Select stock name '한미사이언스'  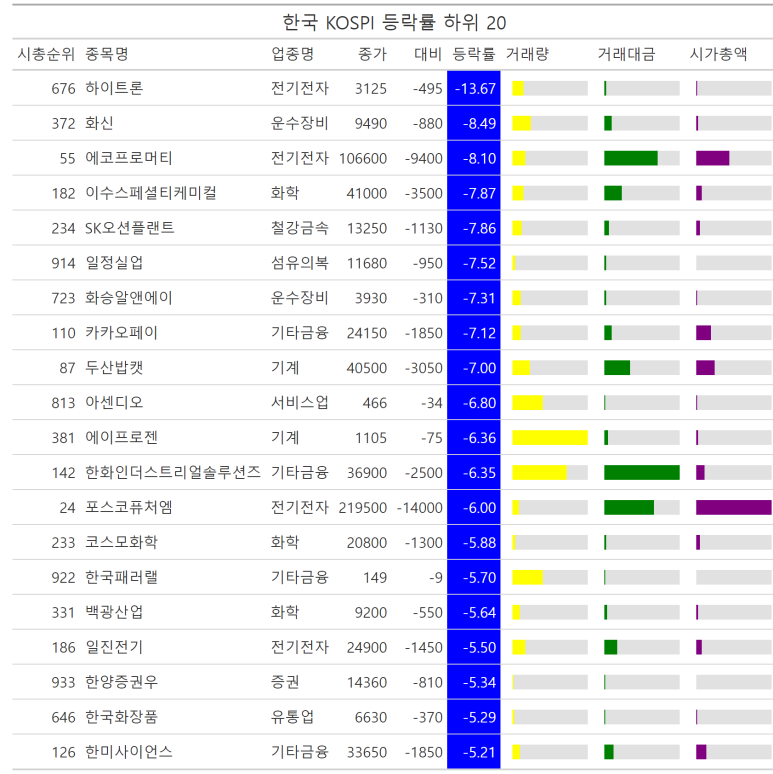pos(129,752)
